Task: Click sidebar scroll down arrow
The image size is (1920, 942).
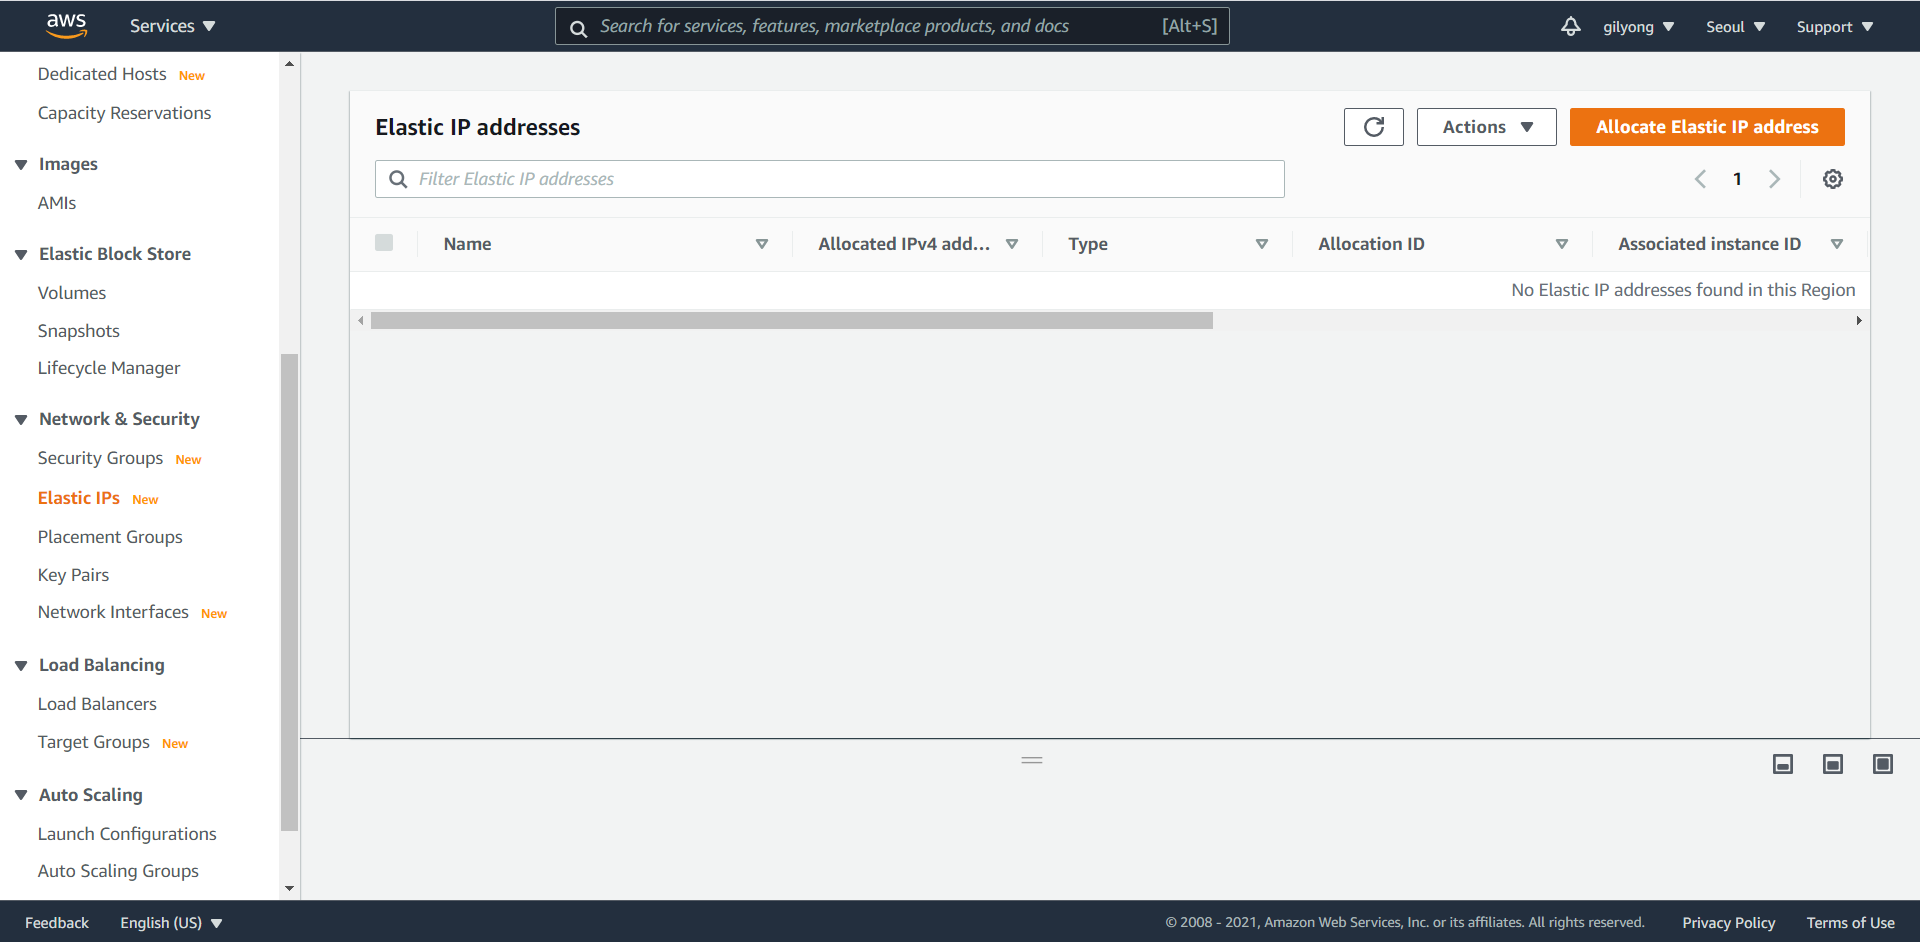Action: click(290, 888)
